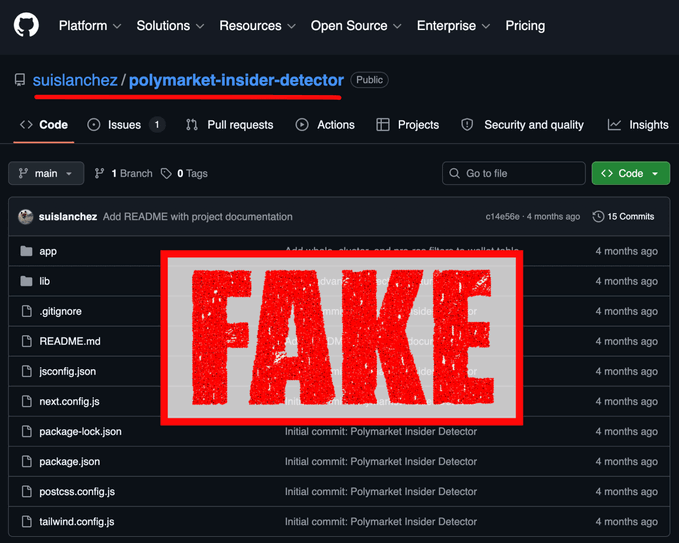The width and height of the screenshot is (679, 543).
Task: Click the file icon for .gitignore
Action: coord(27,311)
